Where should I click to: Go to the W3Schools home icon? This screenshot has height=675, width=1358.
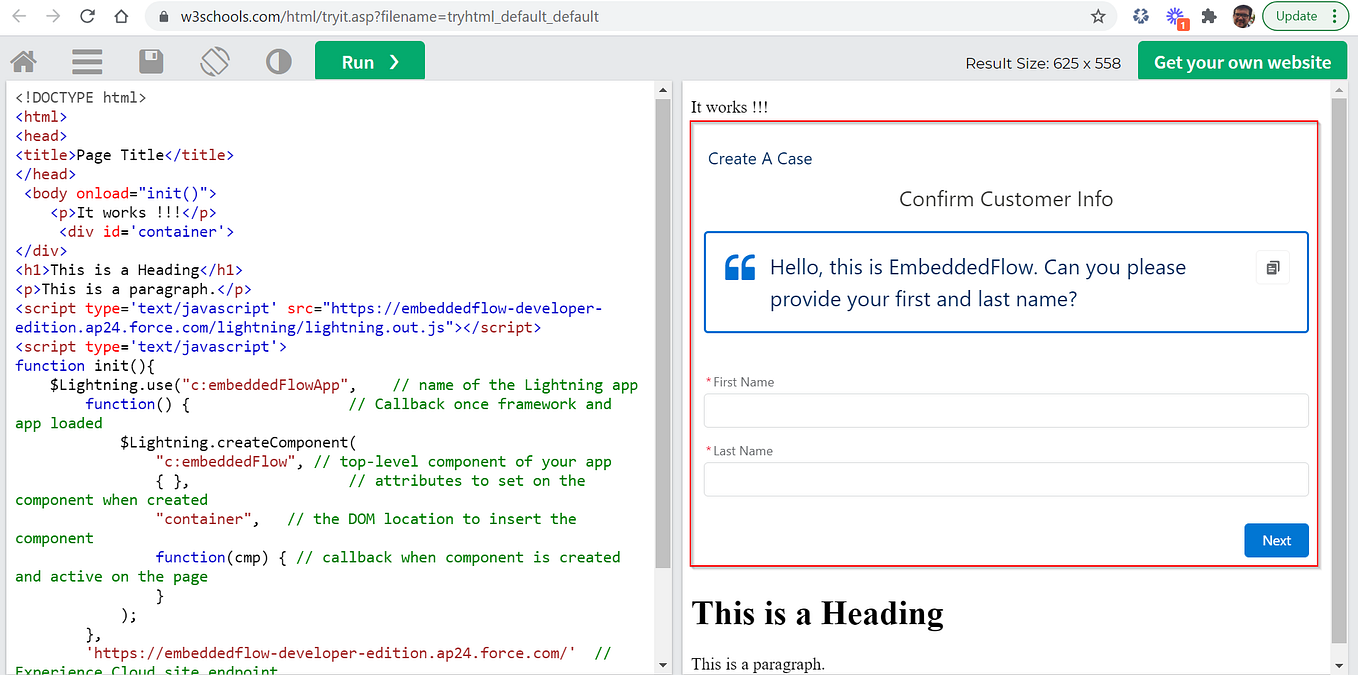tap(24, 62)
